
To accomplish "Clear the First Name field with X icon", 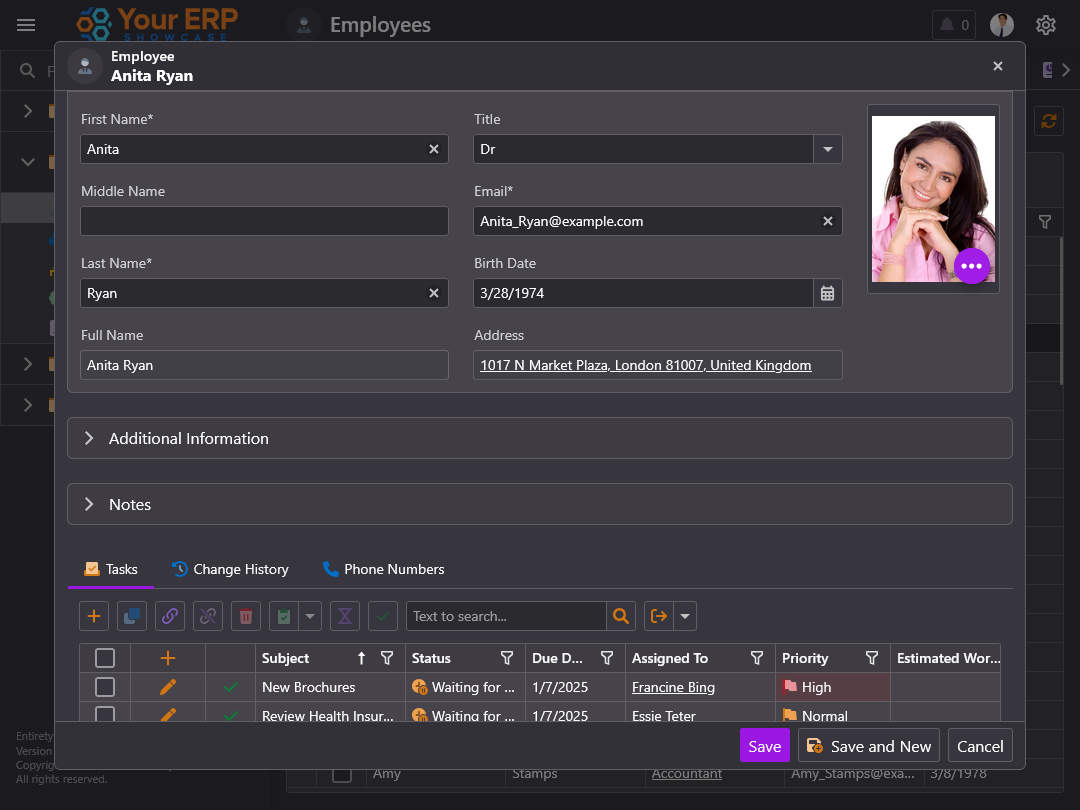I will [434, 149].
